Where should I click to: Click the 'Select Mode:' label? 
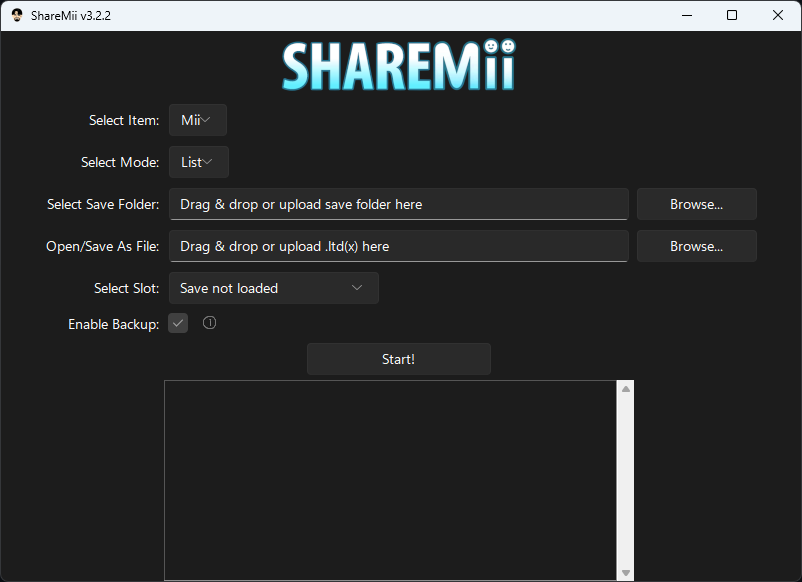pos(120,162)
